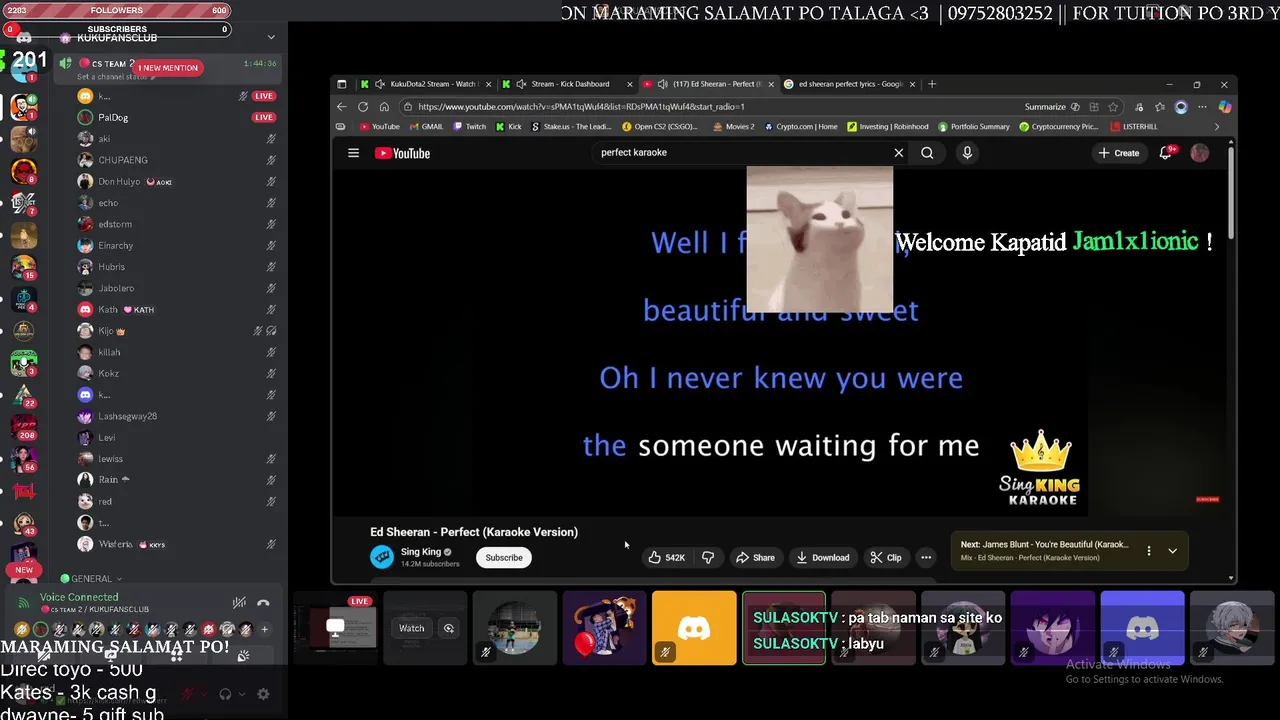Open more actions ellipsis beside Clip
The height and width of the screenshot is (720, 1280).
click(926, 557)
